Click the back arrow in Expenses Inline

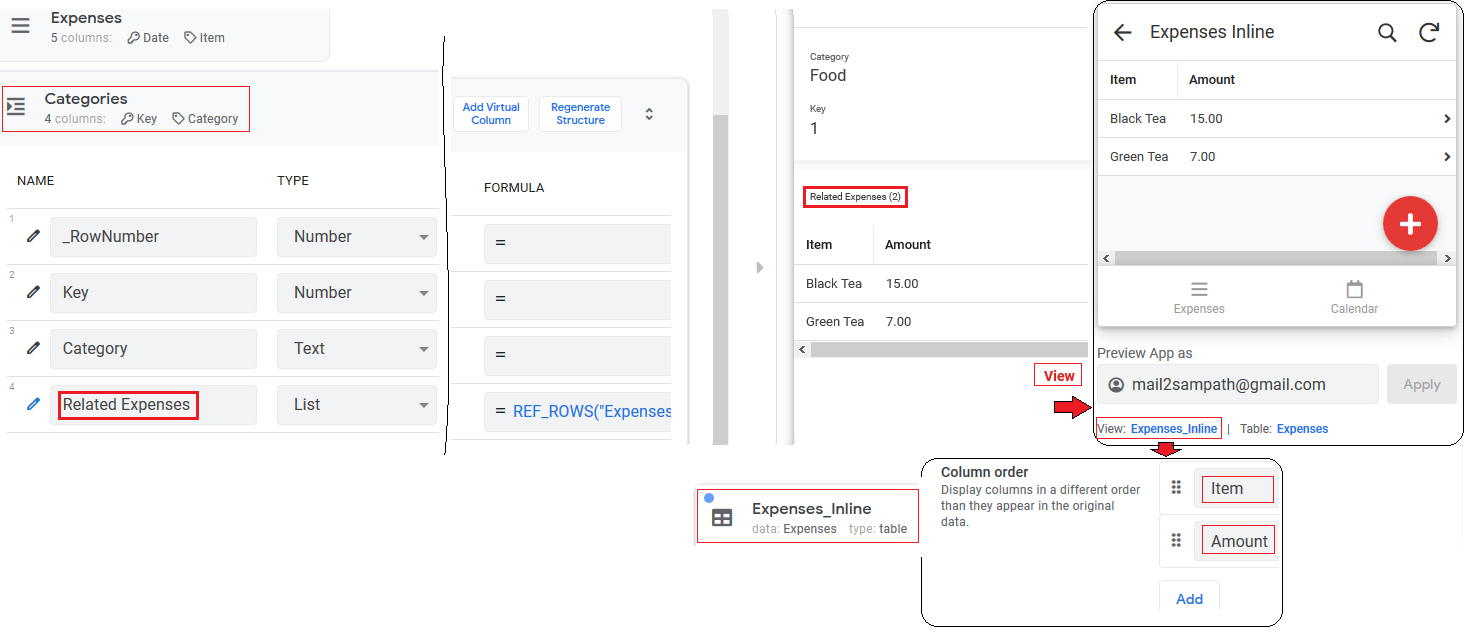tap(1122, 32)
